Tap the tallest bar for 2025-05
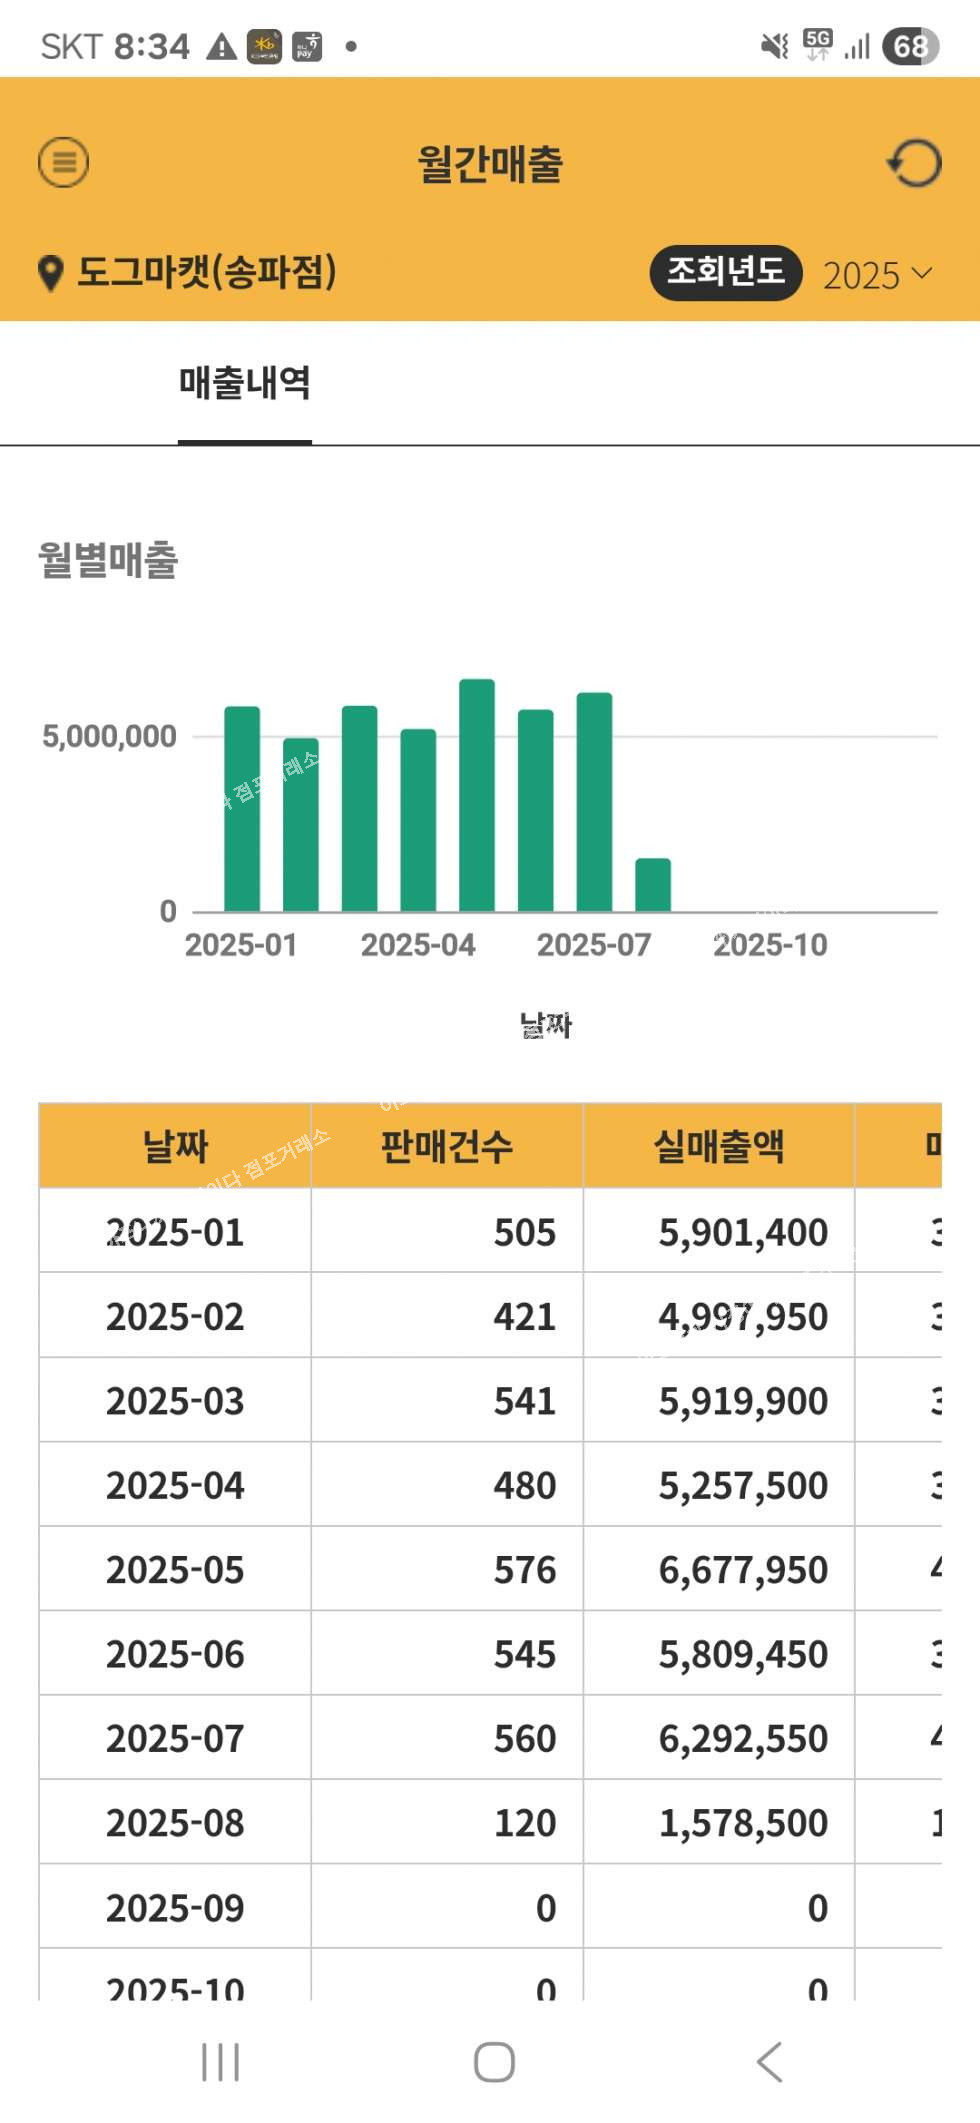This screenshot has height=2123, width=980. (477, 795)
